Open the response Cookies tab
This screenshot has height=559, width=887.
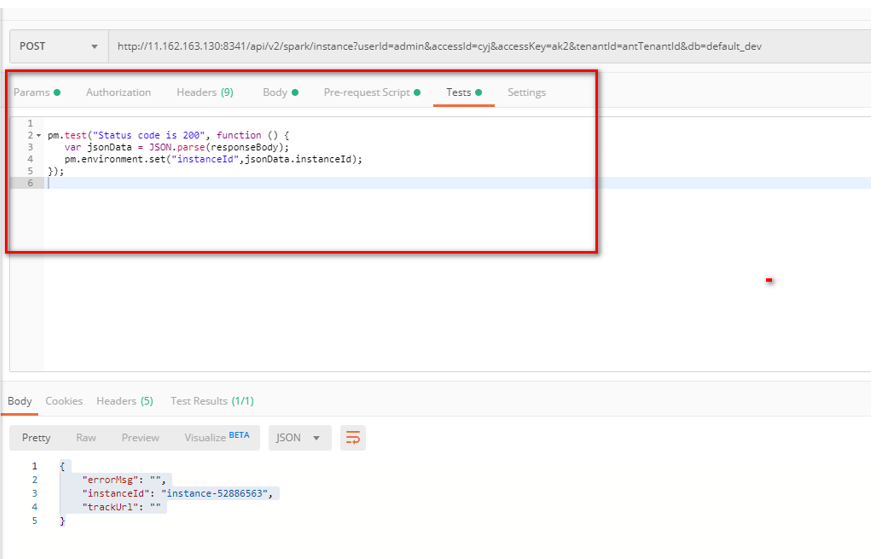[64, 401]
